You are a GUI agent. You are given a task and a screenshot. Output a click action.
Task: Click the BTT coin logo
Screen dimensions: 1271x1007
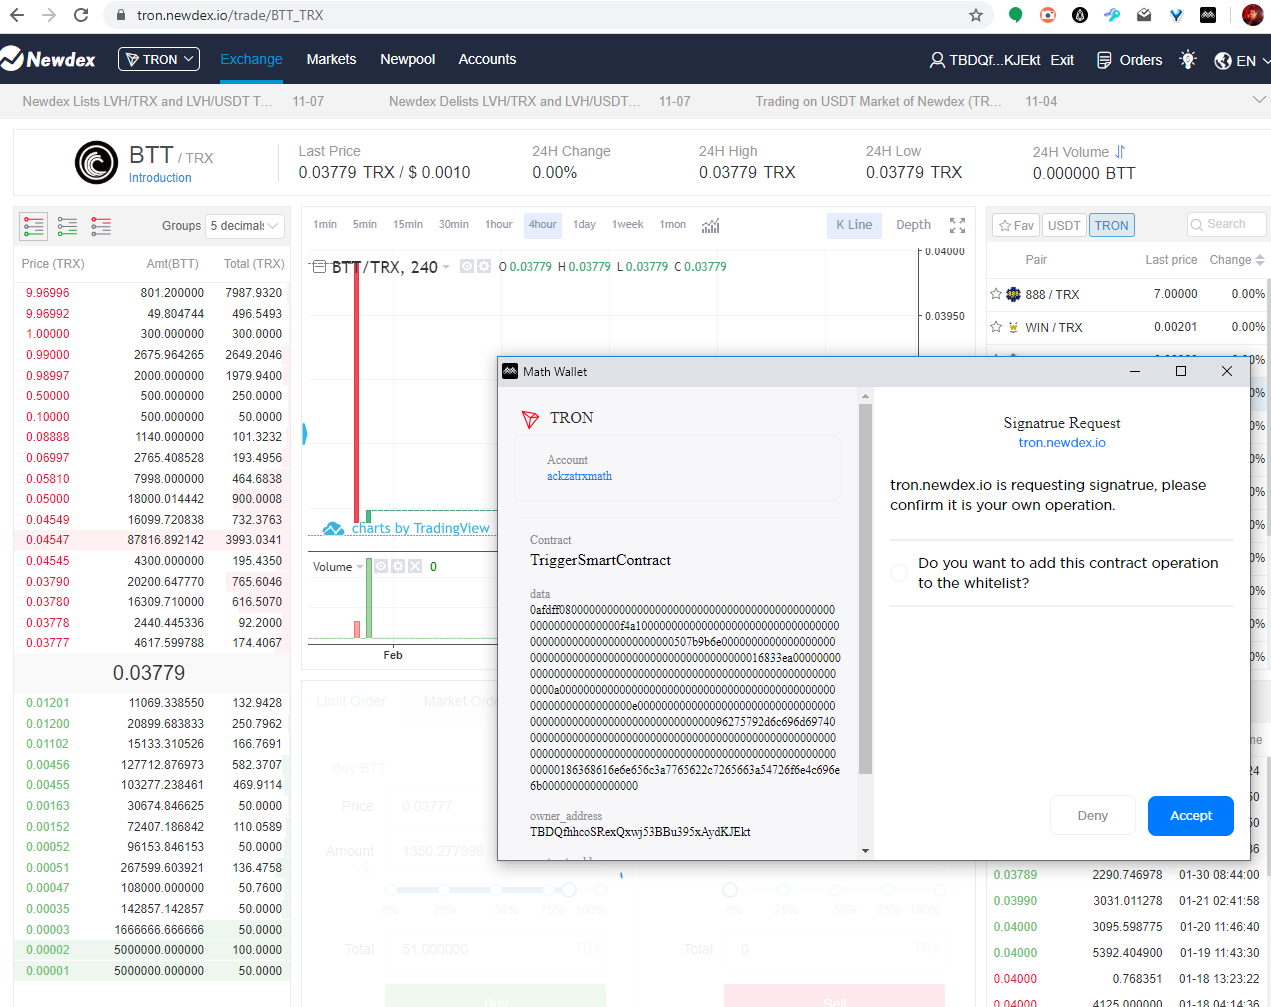(97, 162)
